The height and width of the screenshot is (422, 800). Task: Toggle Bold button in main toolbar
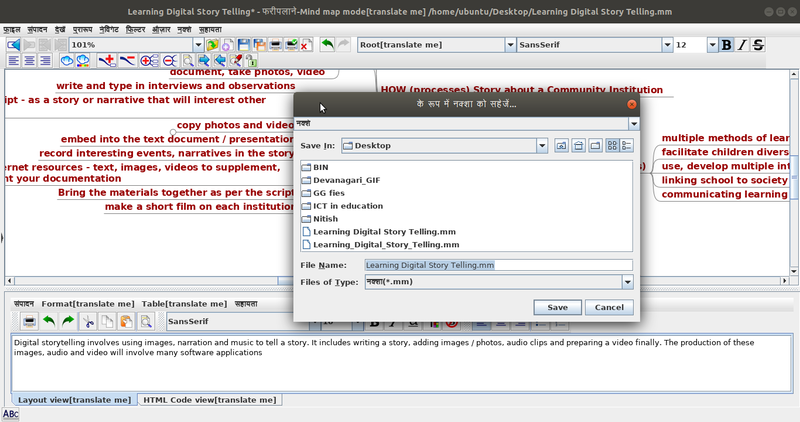click(x=726, y=45)
